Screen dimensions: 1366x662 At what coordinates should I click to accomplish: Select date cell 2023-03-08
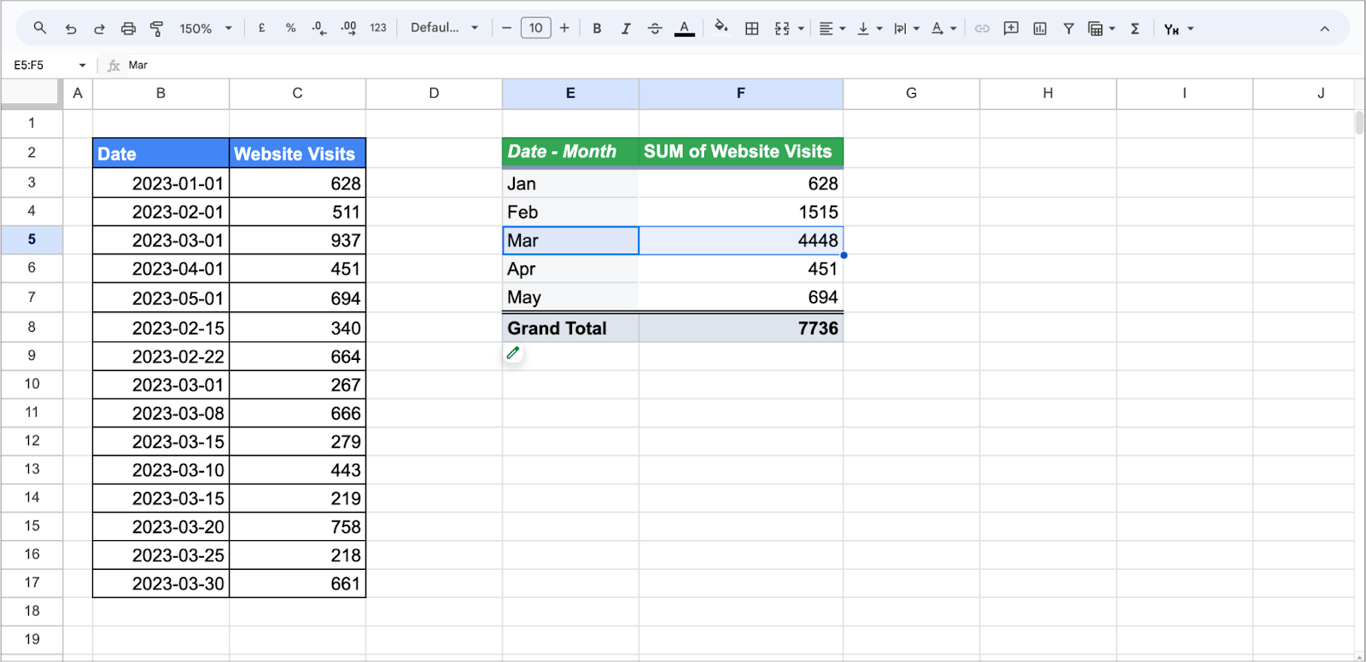click(161, 413)
